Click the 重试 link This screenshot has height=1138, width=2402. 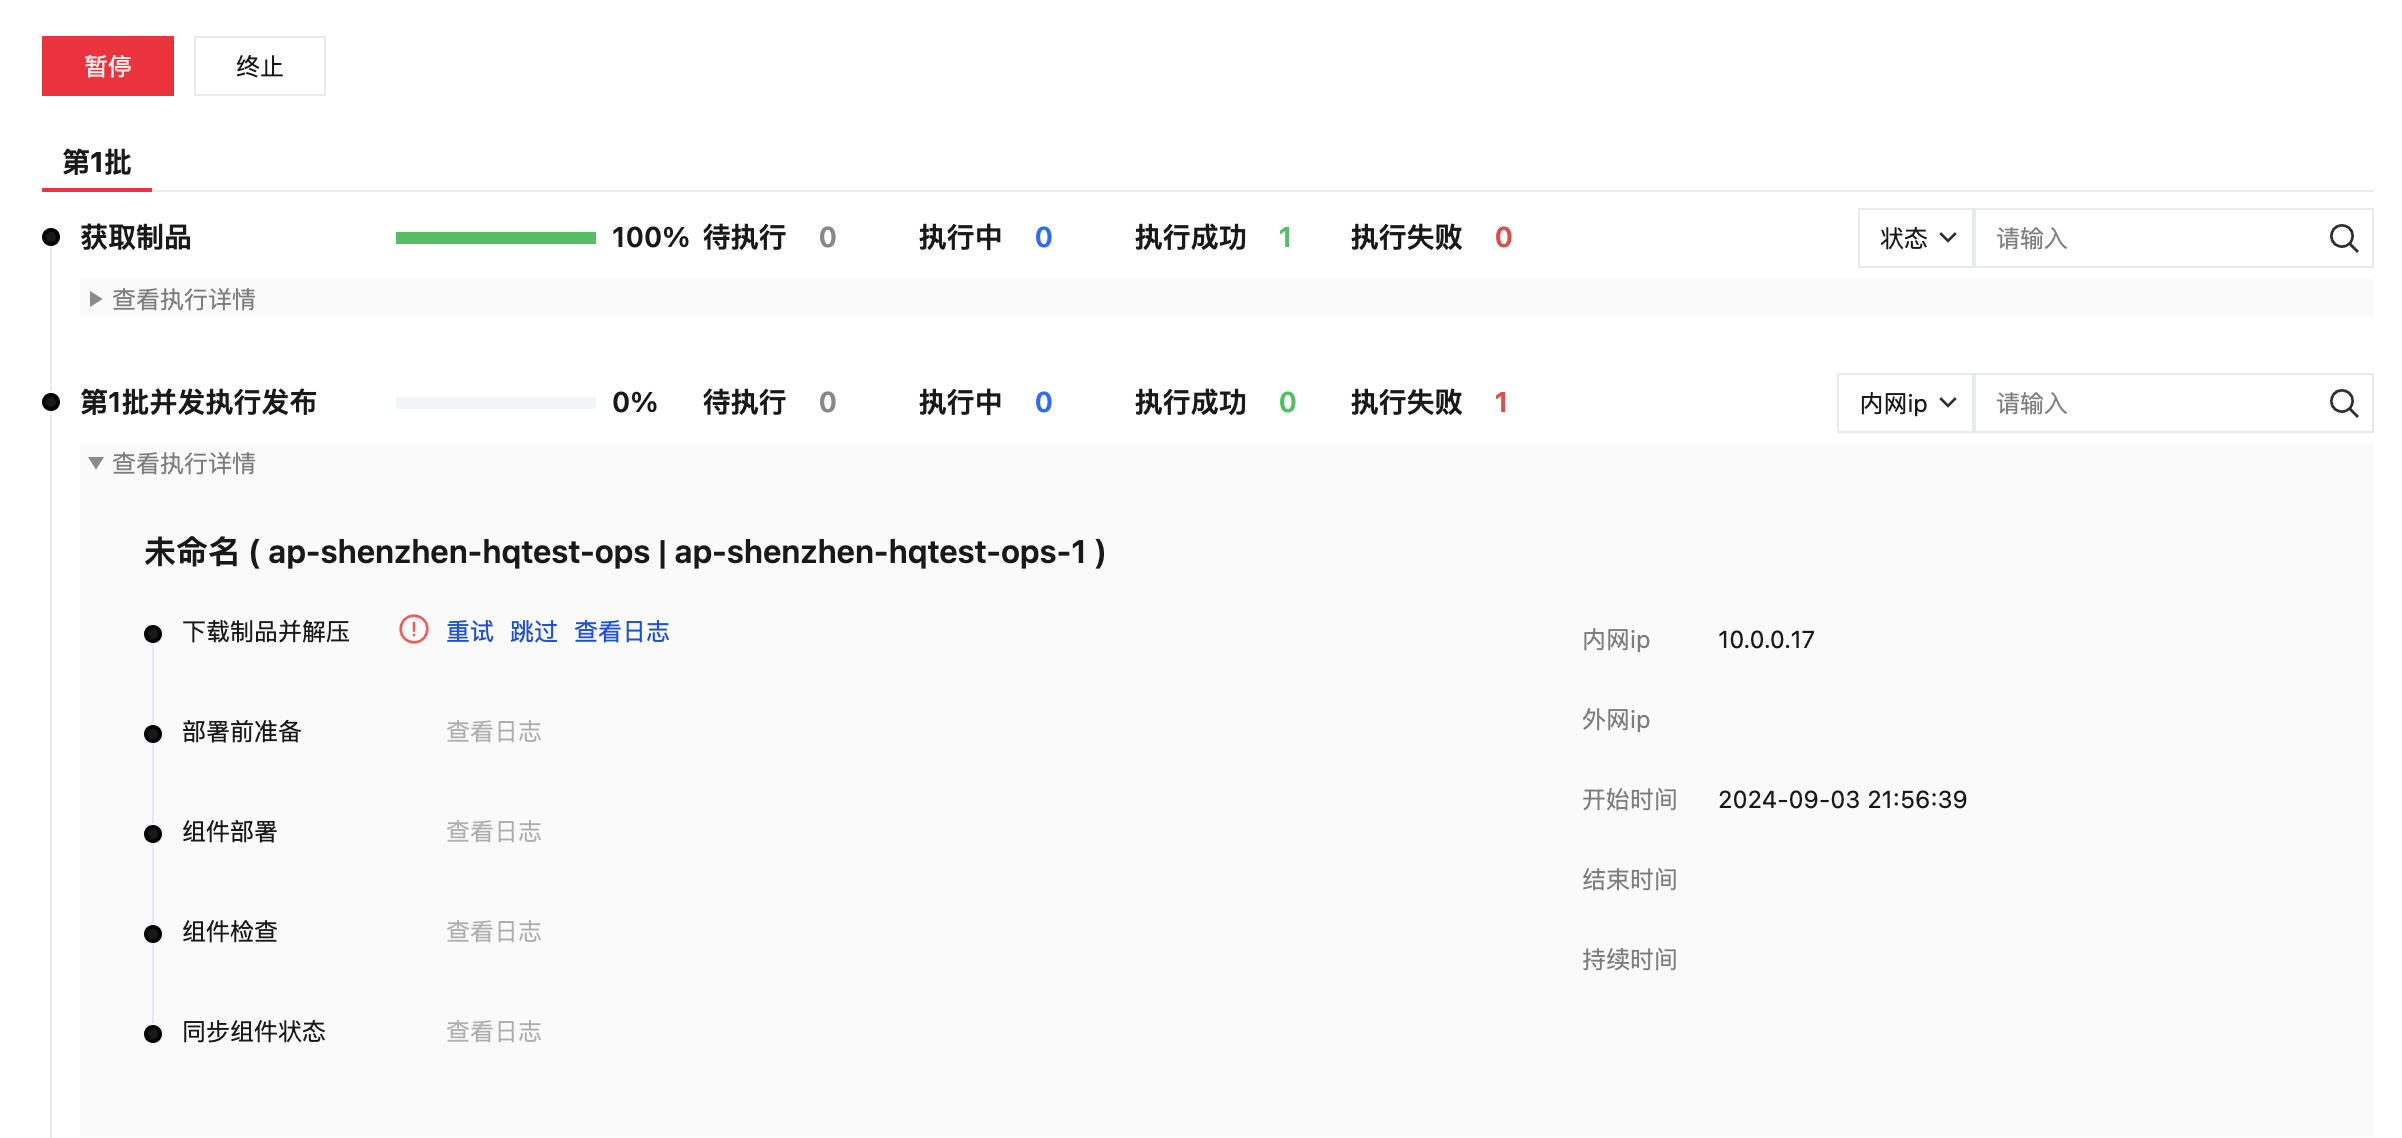coord(469,632)
